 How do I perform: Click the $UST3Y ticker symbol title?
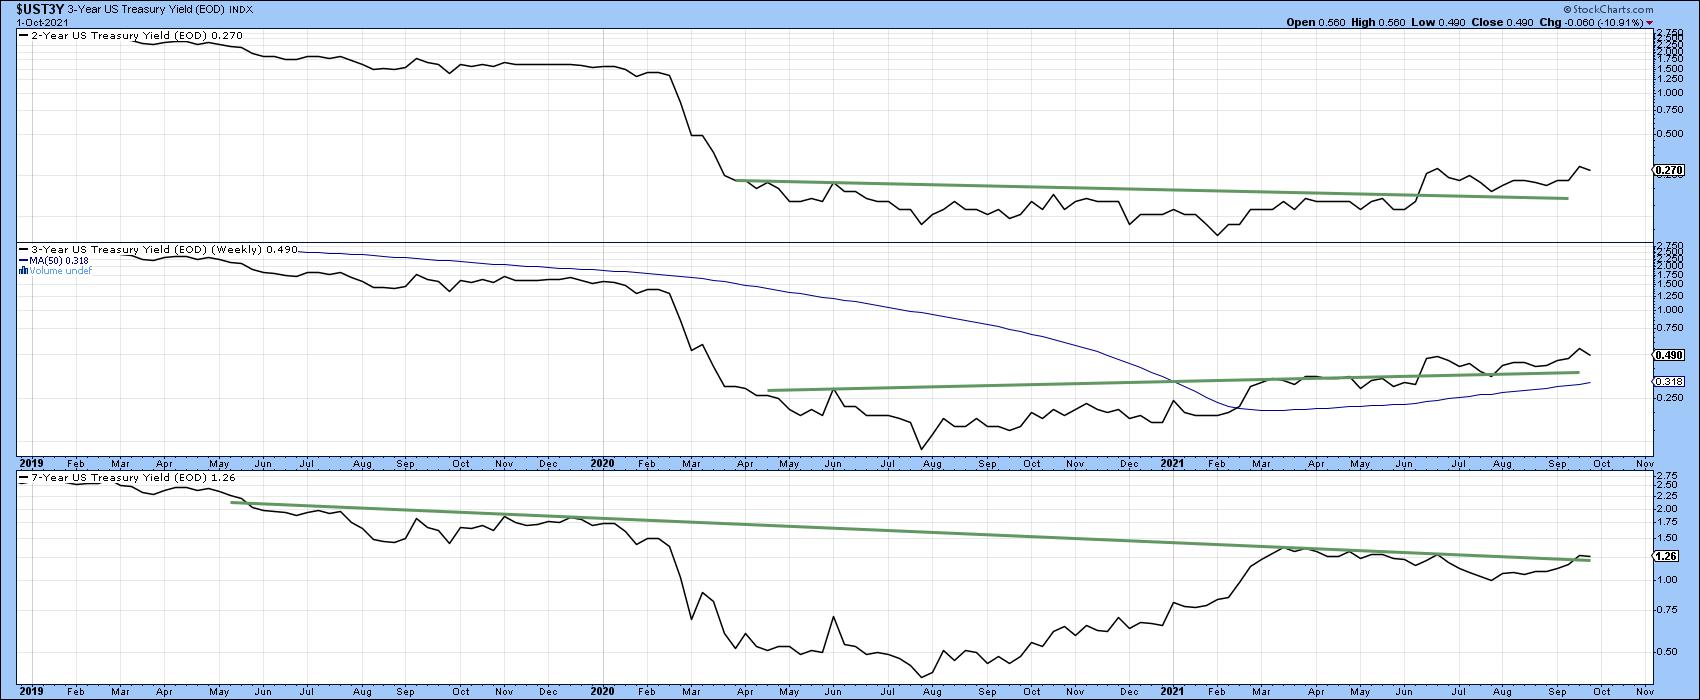33,8
